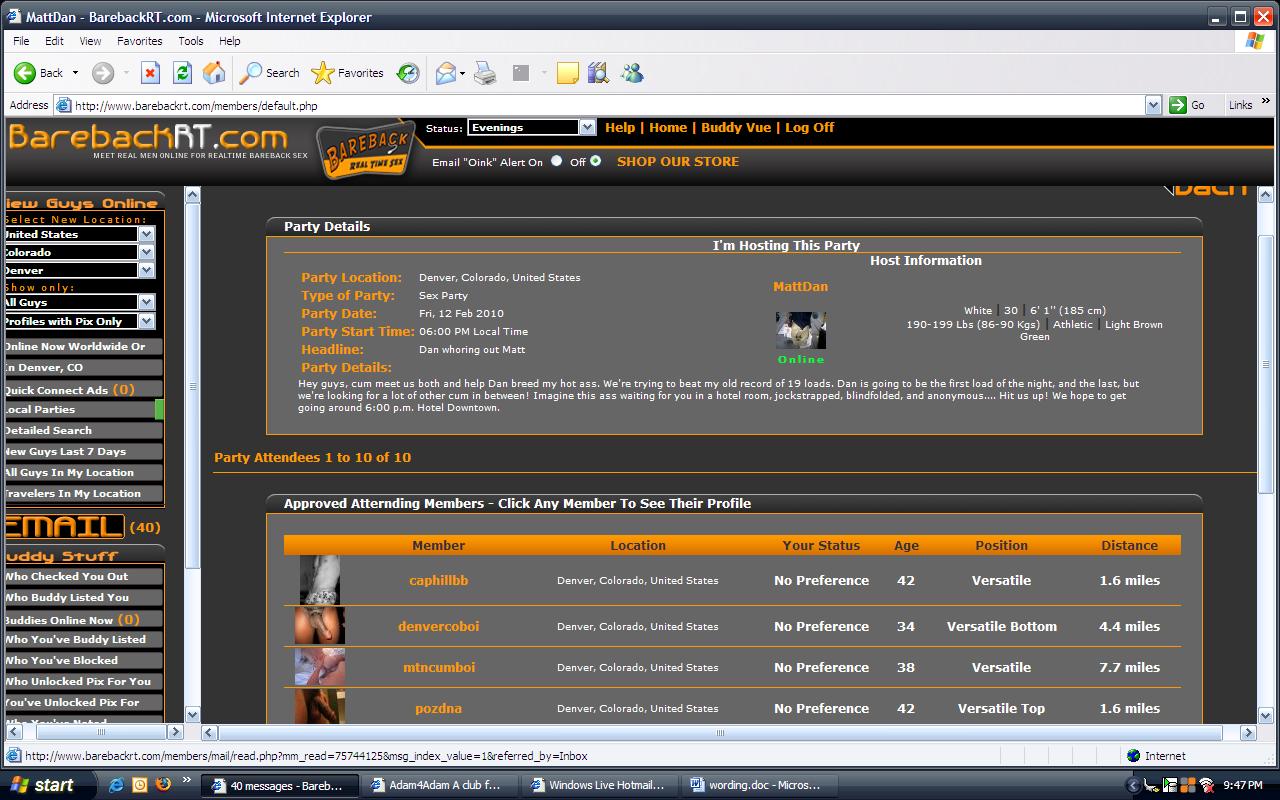The image size is (1280, 800).
Task: Expand the Denver city dropdown
Action: 78,270
